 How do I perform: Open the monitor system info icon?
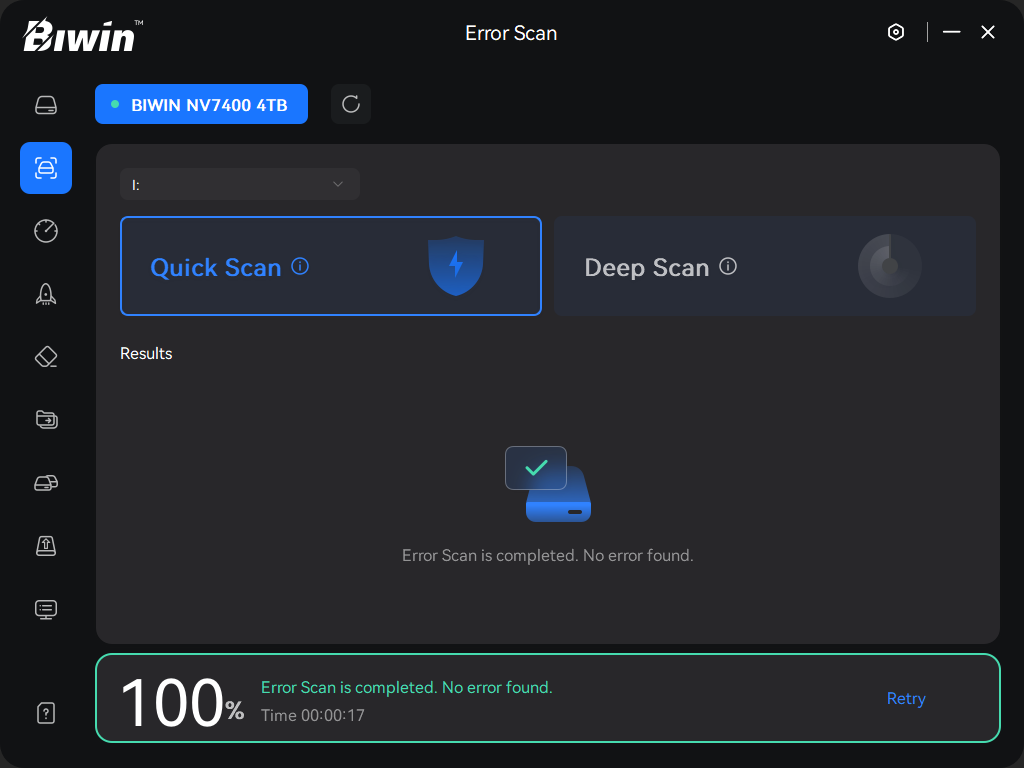pyautogui.click(x=46, y=609)
